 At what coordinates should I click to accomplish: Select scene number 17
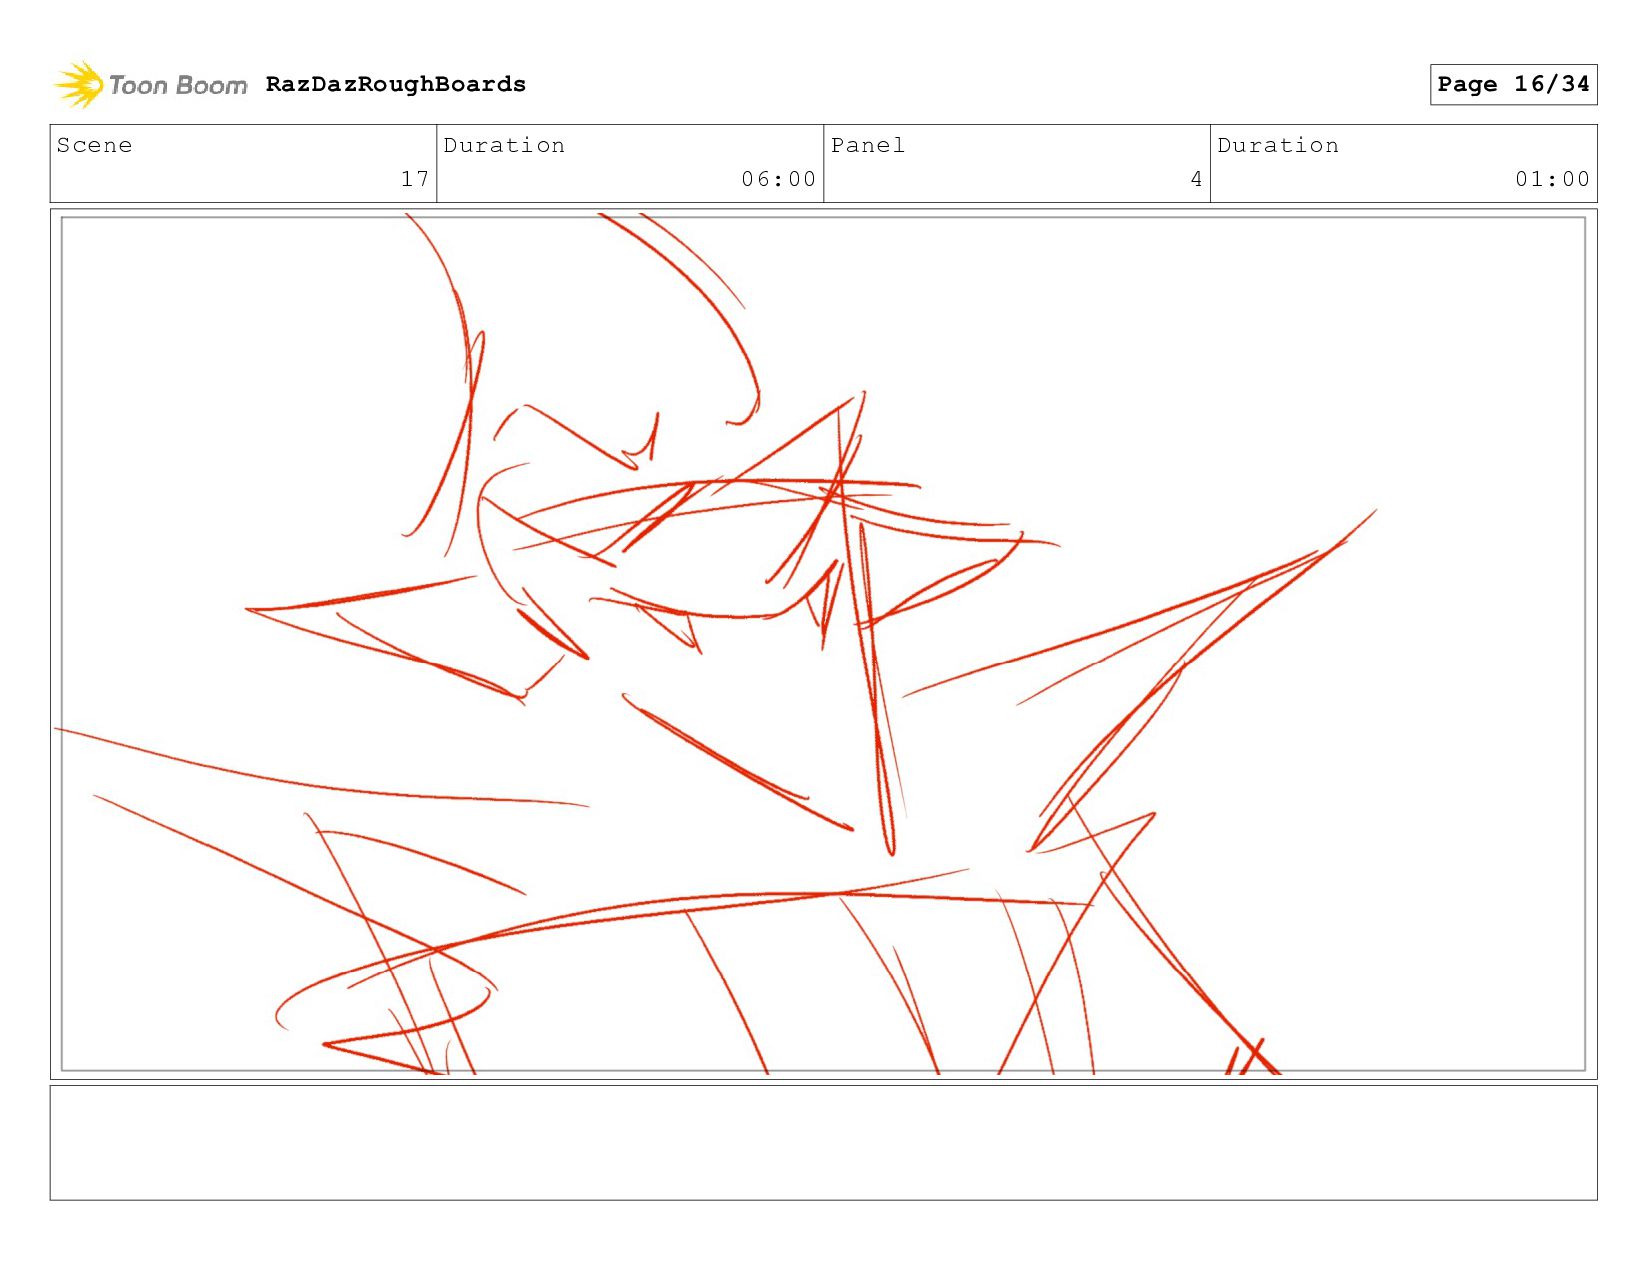(x=415, y=179)
